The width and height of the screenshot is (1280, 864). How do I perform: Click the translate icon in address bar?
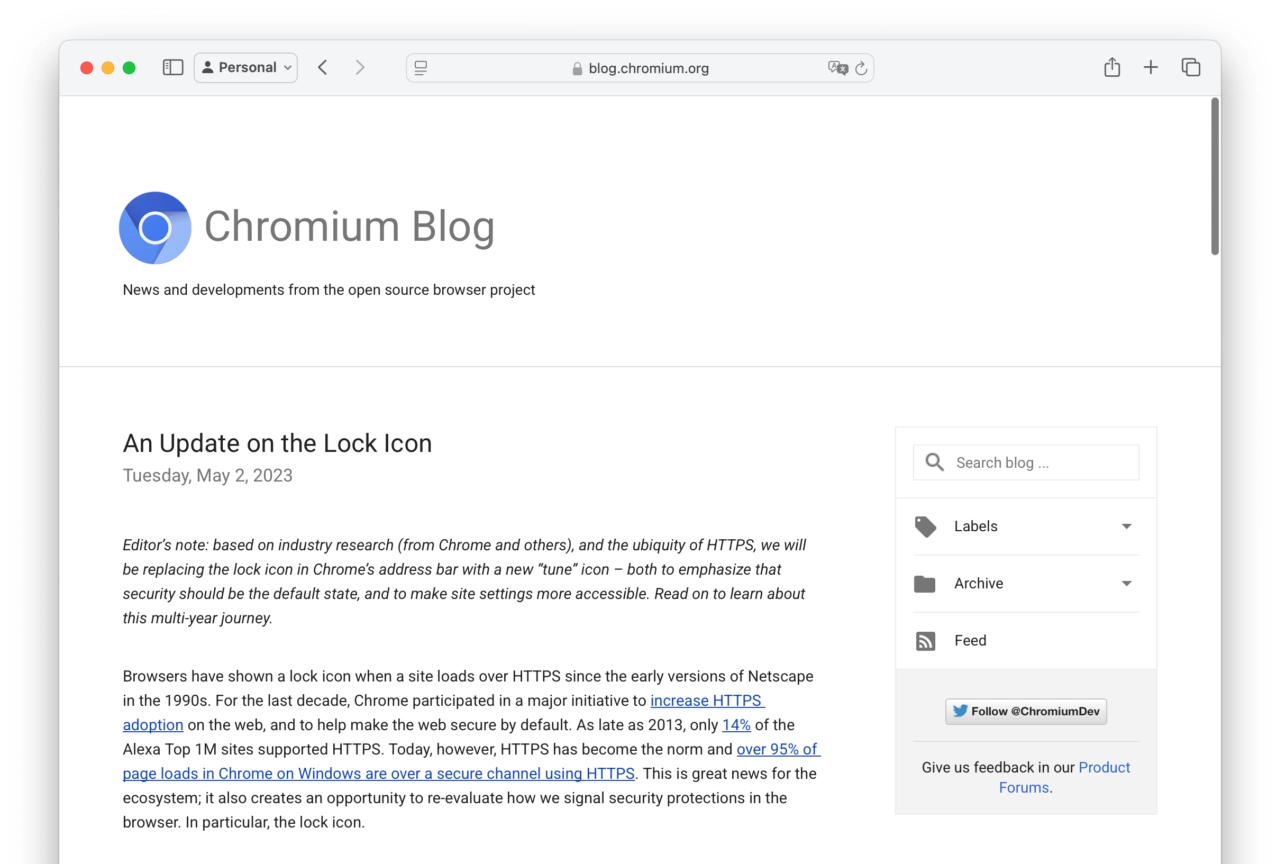[x=838, y=68]
